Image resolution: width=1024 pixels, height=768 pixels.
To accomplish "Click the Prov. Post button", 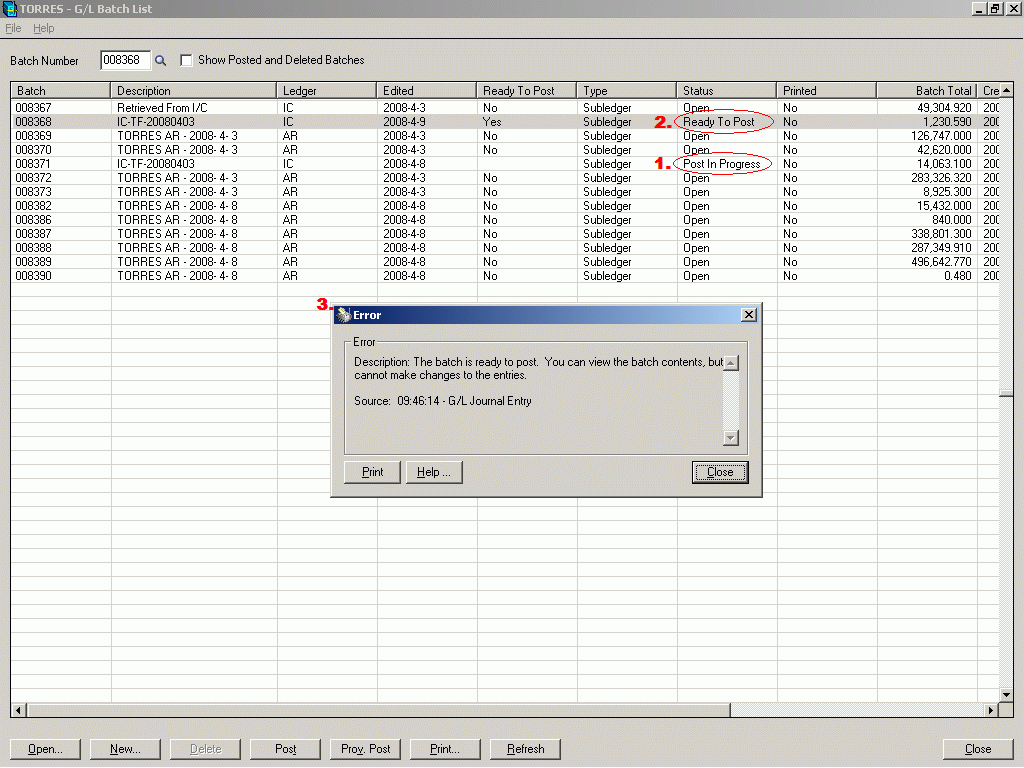I will coord(365,749).
